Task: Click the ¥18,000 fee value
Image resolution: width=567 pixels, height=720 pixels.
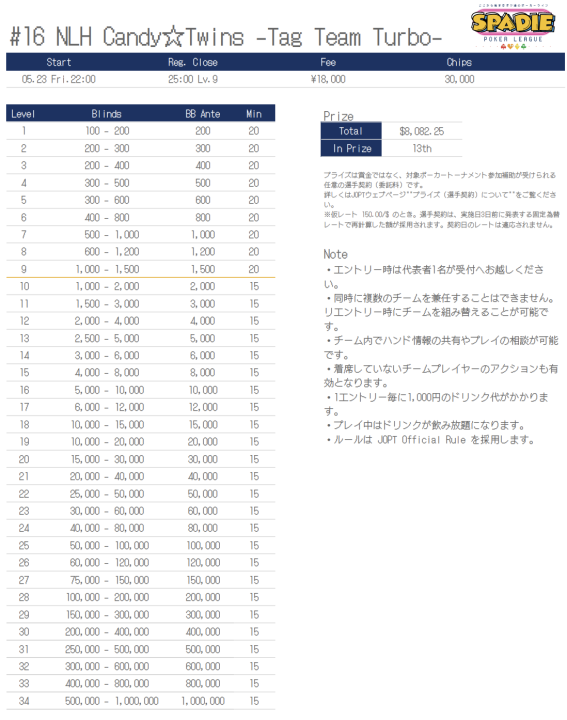Action: click(x=328, y=79)
